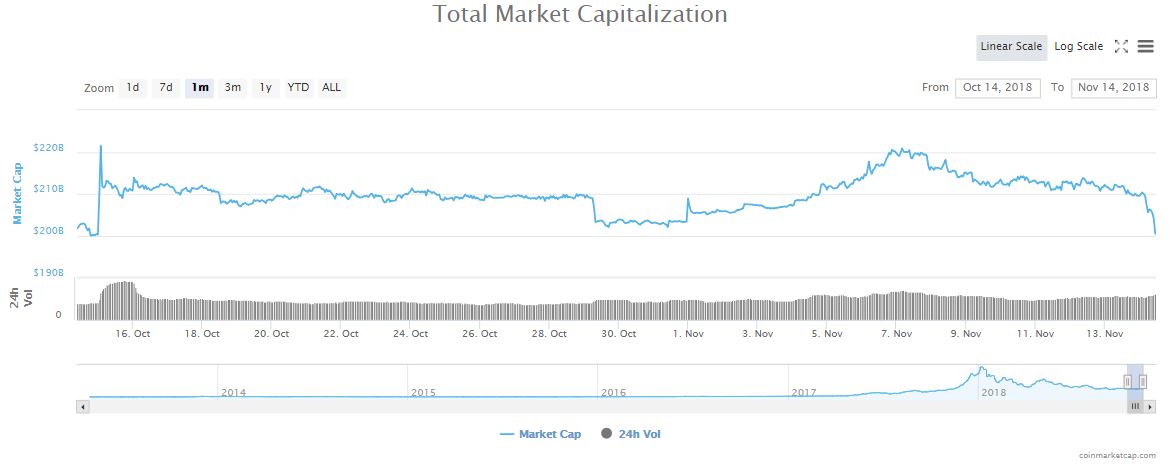The height and width of the screenshot is (467, 1175).
Task: Click the fullscreen expand icon
Action: coord(1121,47)
